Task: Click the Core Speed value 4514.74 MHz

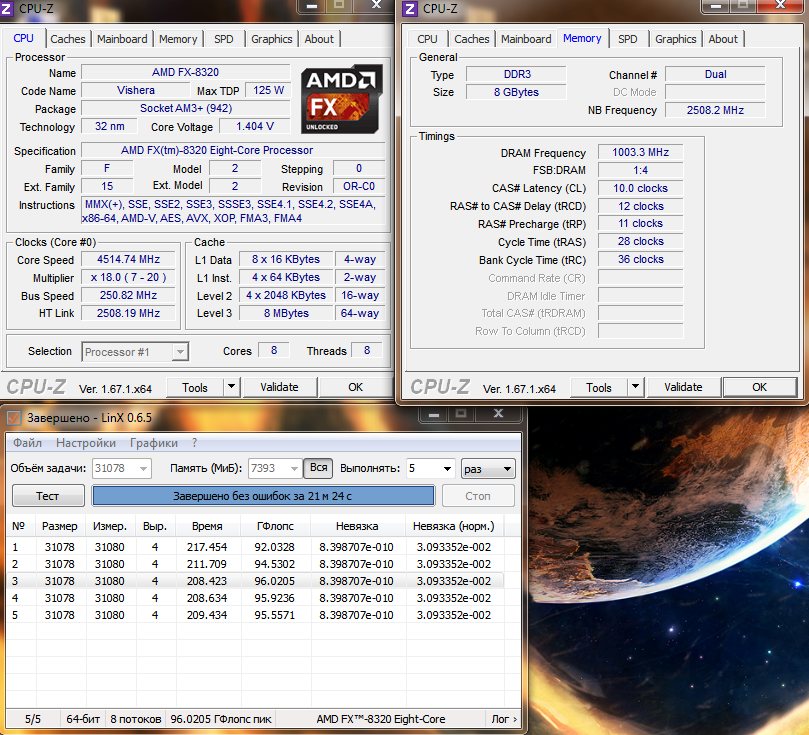Action: click(x=128, y=259)
